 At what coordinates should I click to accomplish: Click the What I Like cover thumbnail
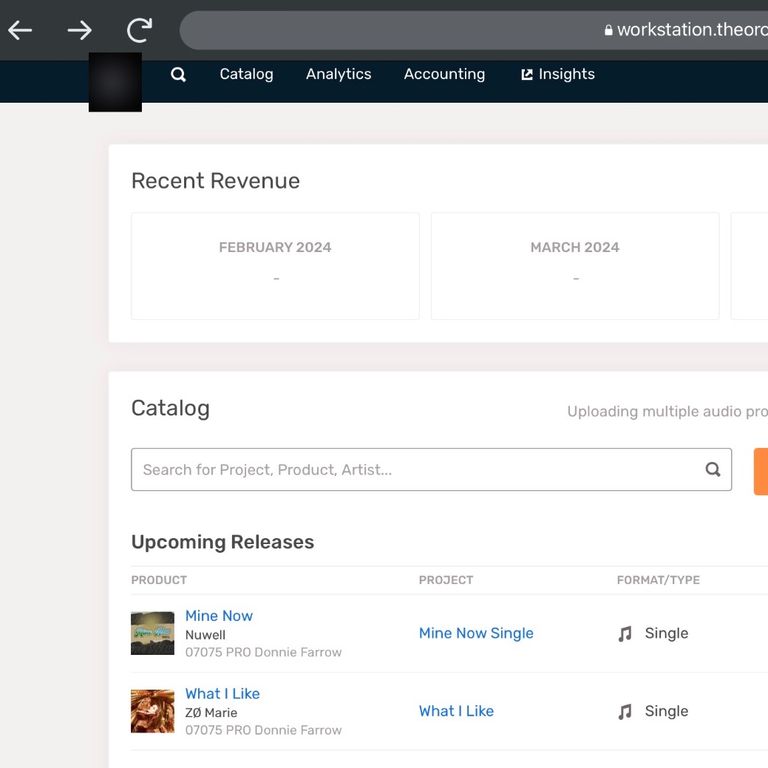(152, 711)
